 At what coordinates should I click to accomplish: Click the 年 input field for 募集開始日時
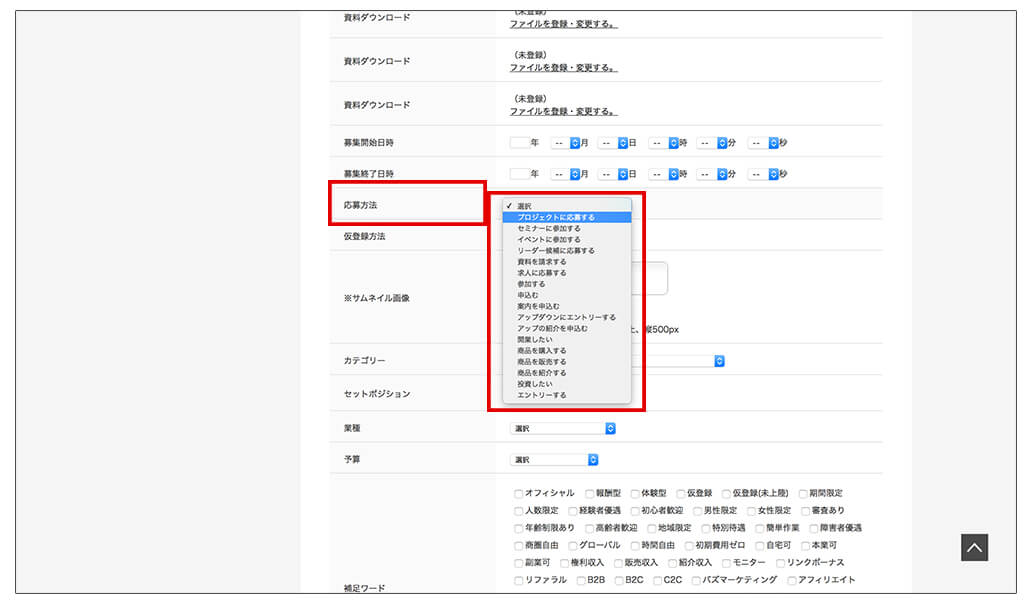click(519, 142)
